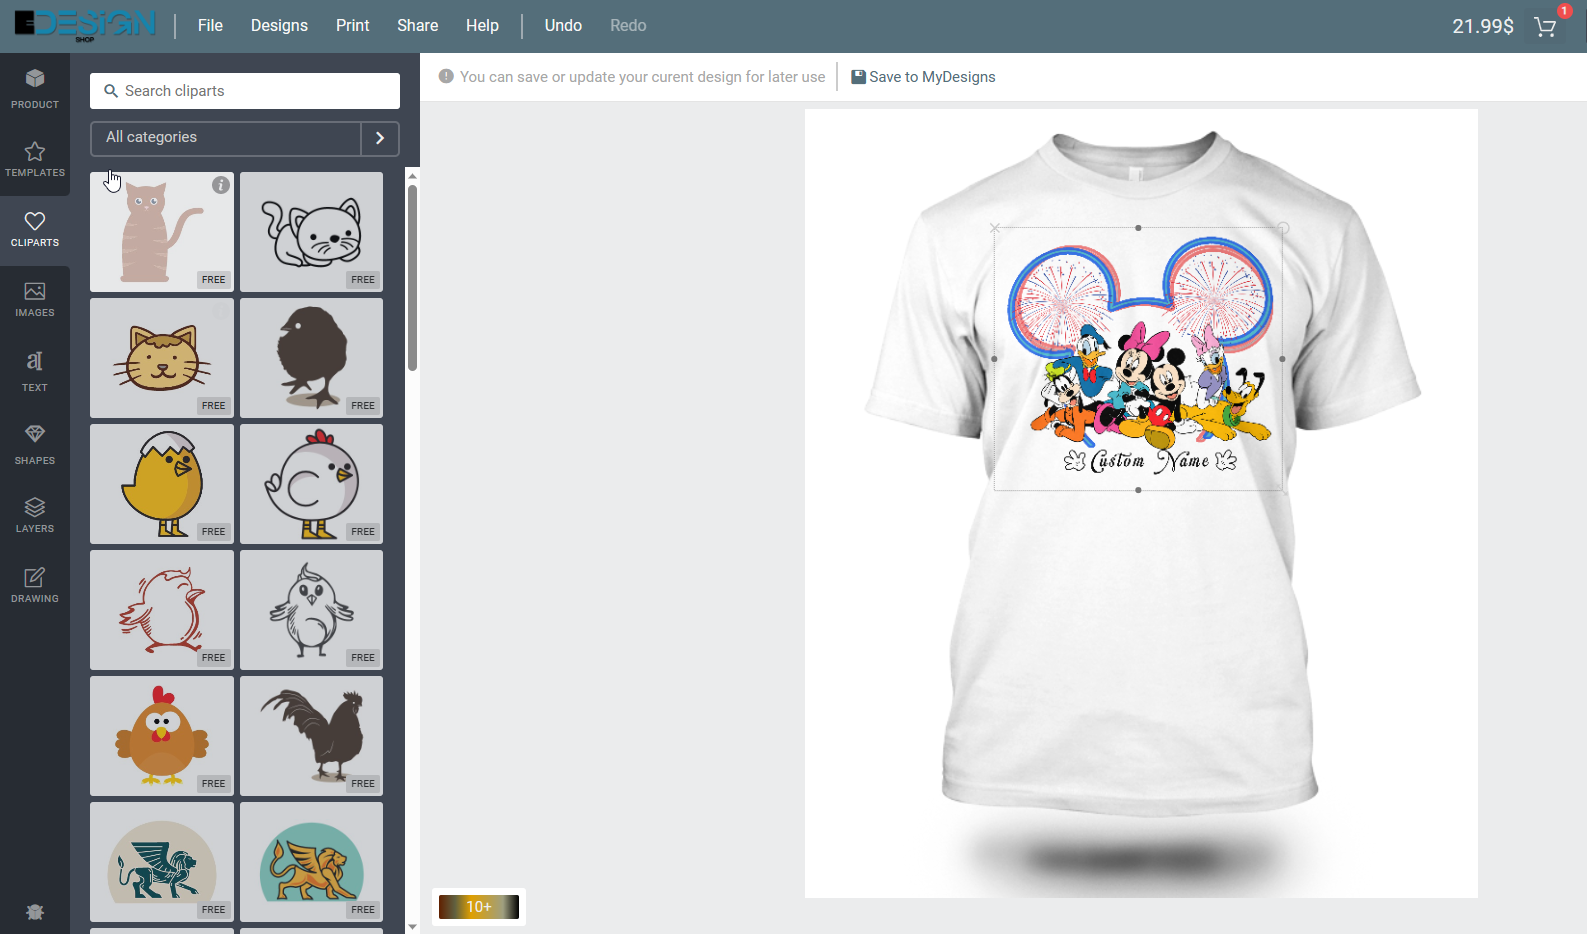1587x934 pixels.
Task: Open the Drawing sidebar panel
Action: point(35,584)
